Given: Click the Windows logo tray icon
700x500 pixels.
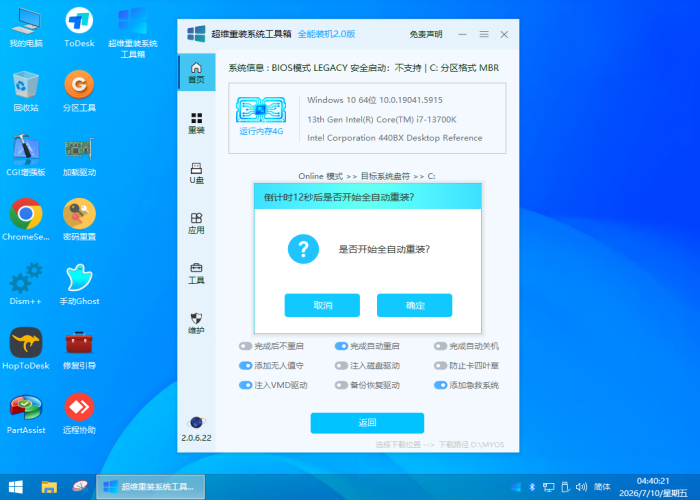Looking at the screenshot, I should click(x=516, y=487).
